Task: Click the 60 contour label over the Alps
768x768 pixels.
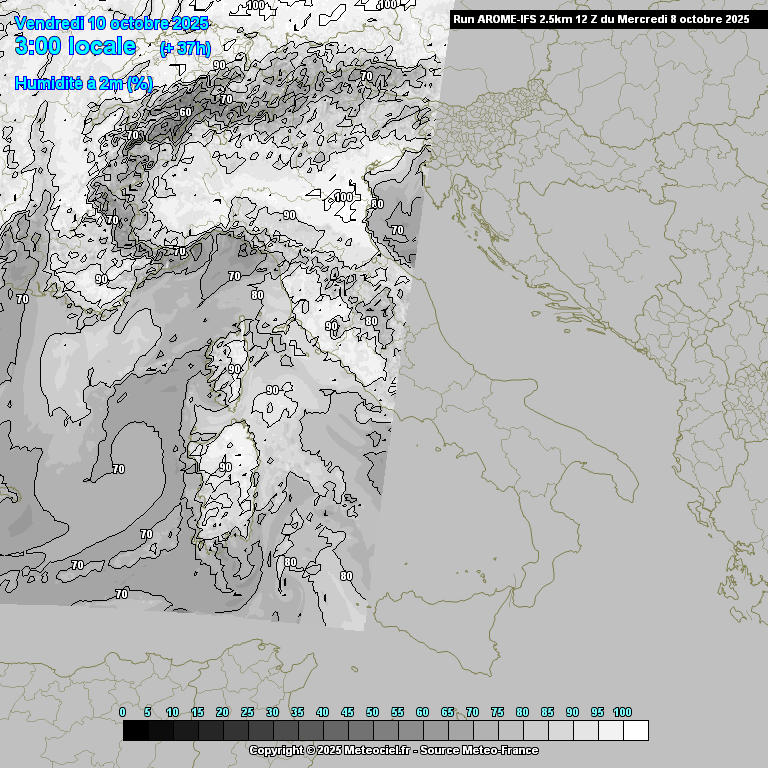Action: [x=185, y=112]
